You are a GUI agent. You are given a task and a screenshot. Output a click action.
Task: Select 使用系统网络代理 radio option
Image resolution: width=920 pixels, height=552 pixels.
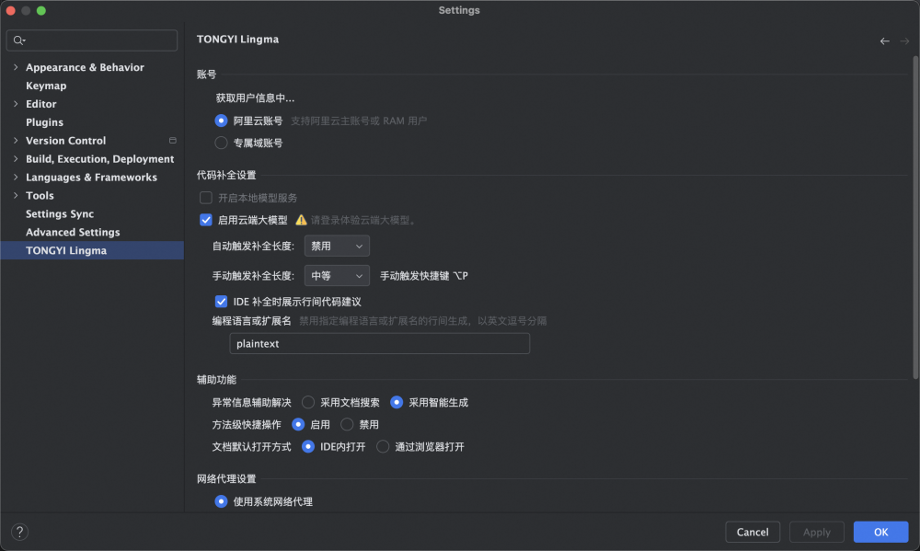tap(221, 502)
